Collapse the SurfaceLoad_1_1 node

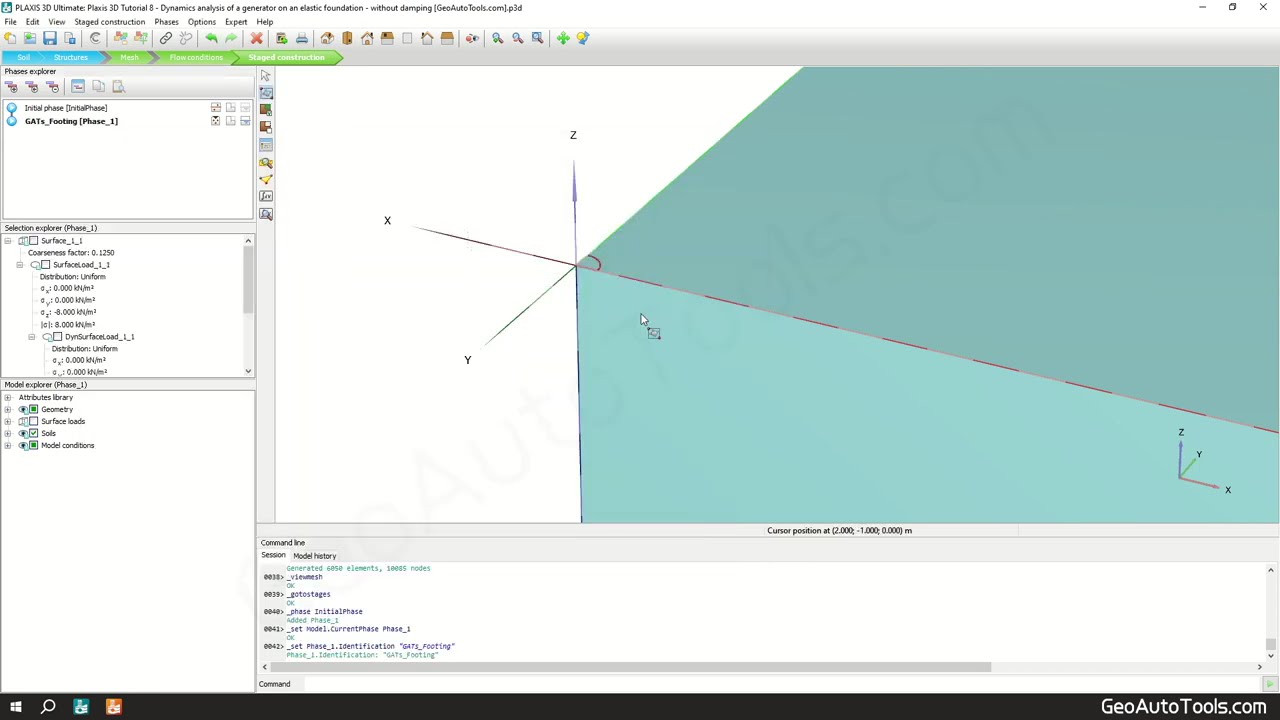(20, 265)
